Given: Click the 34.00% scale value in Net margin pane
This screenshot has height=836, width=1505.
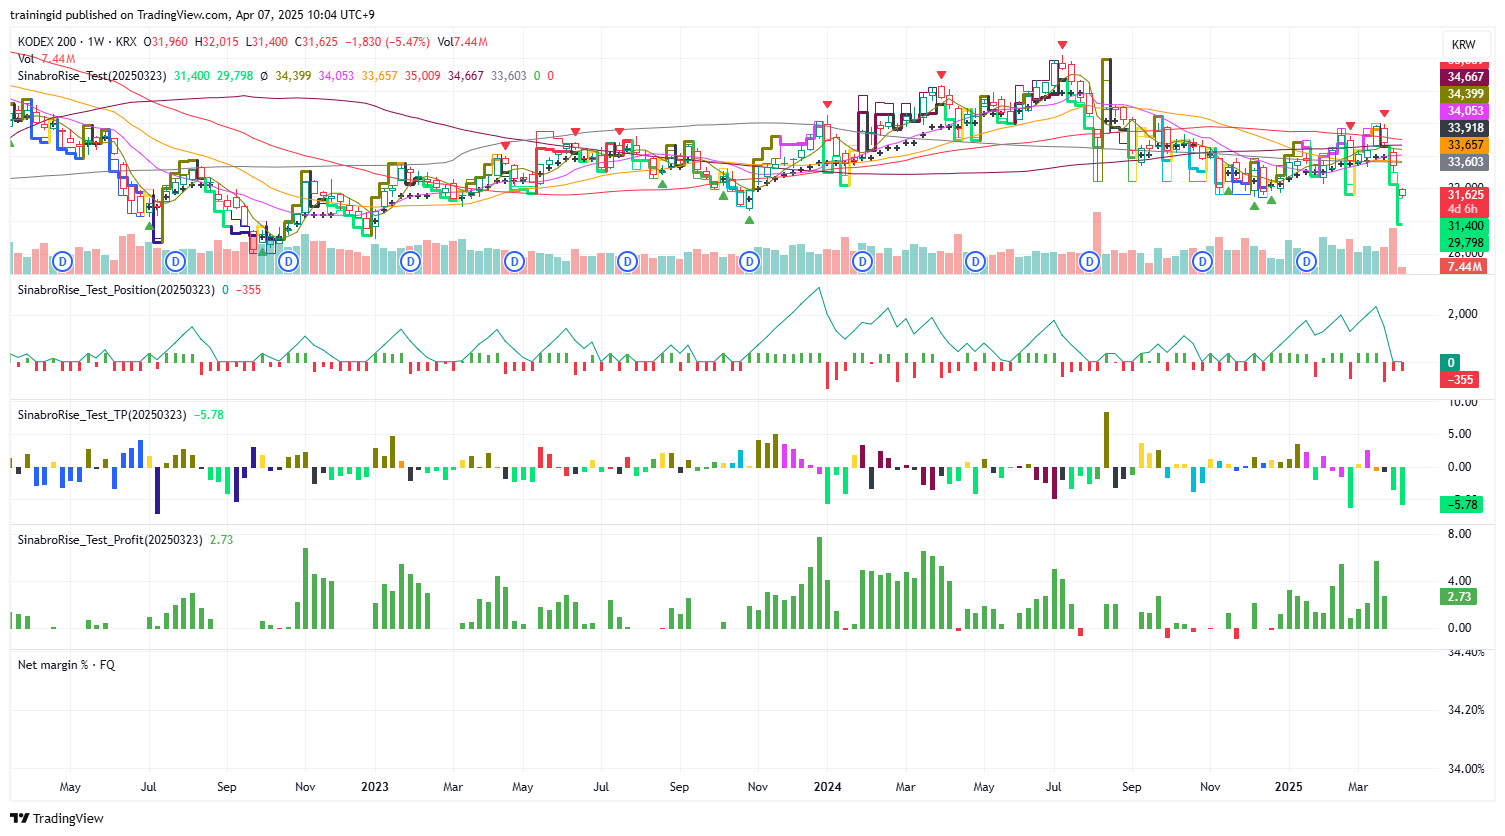Looking at the screenshot, I should pos(1466,769).
